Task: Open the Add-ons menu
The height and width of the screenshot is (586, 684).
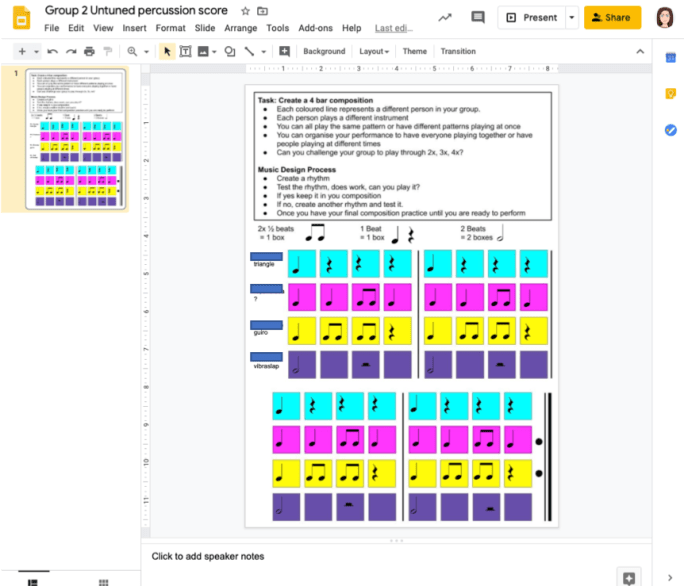Action: (x=315, y=28)
